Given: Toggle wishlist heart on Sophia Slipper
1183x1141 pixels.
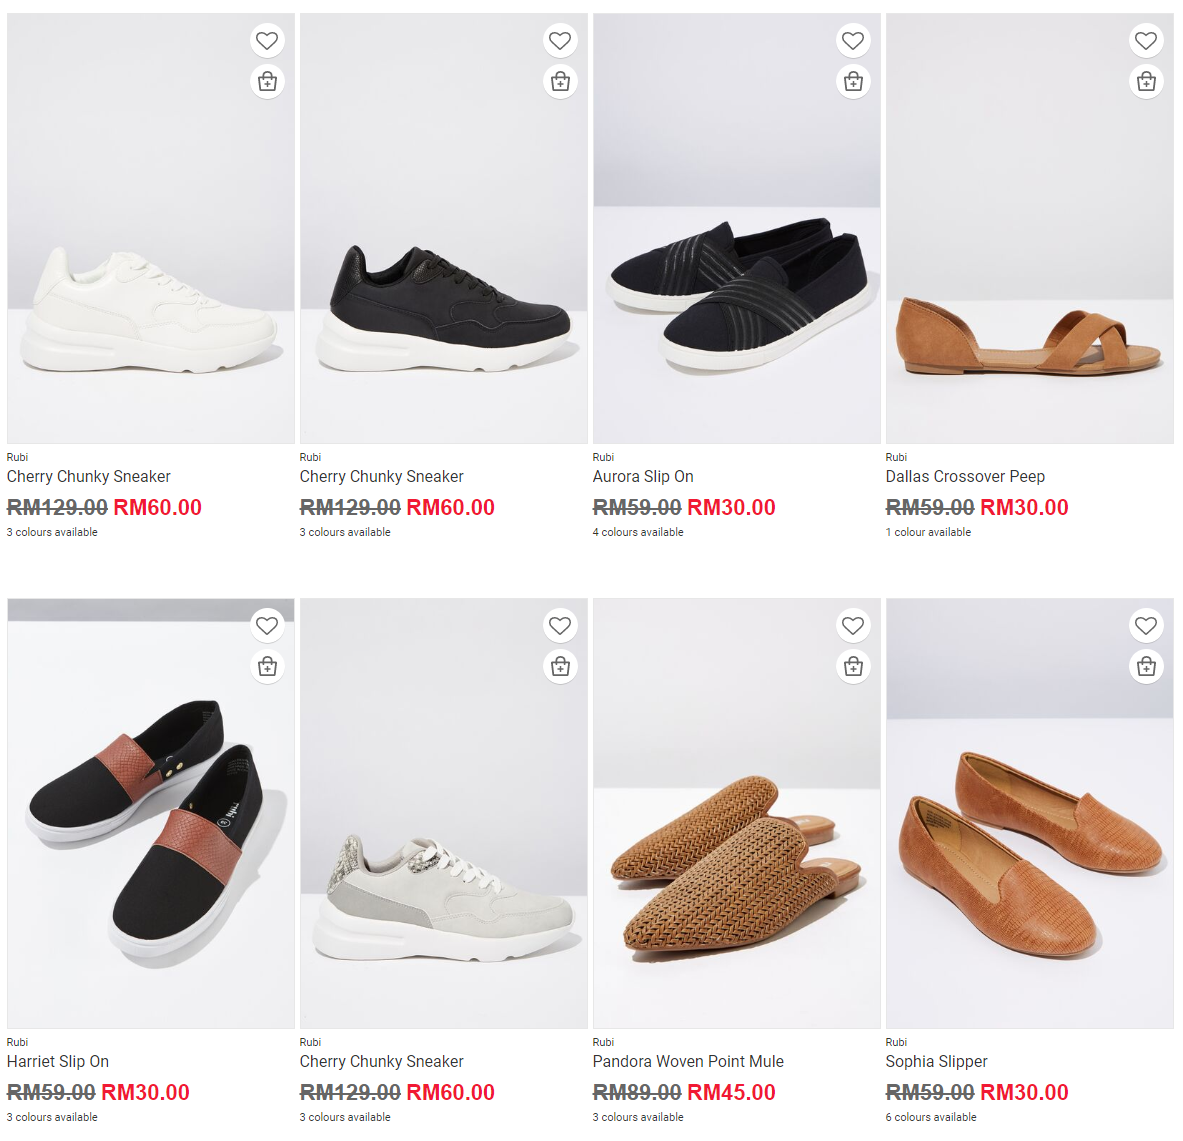Looking at the screenshot, I should (1146, 626).
